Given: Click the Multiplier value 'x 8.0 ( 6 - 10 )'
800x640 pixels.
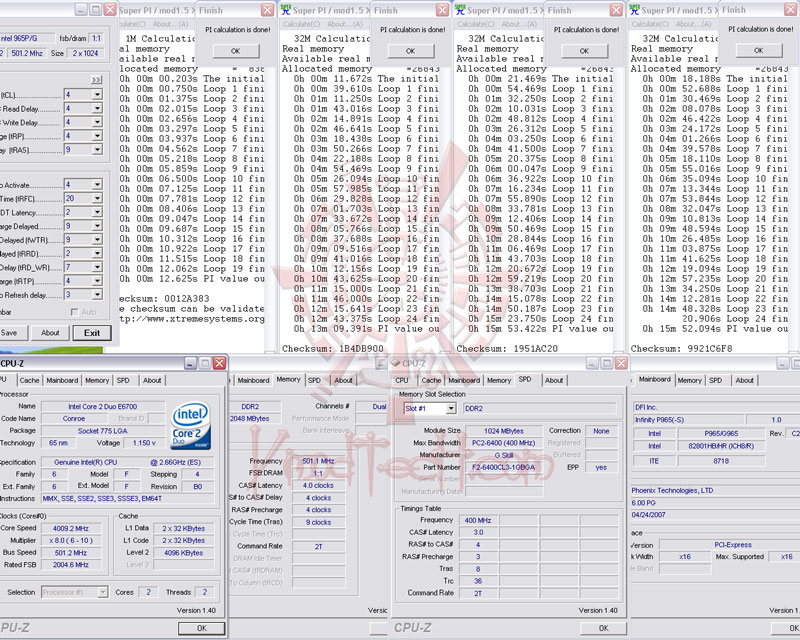Looking at the screenshot, I should point(71,540).
